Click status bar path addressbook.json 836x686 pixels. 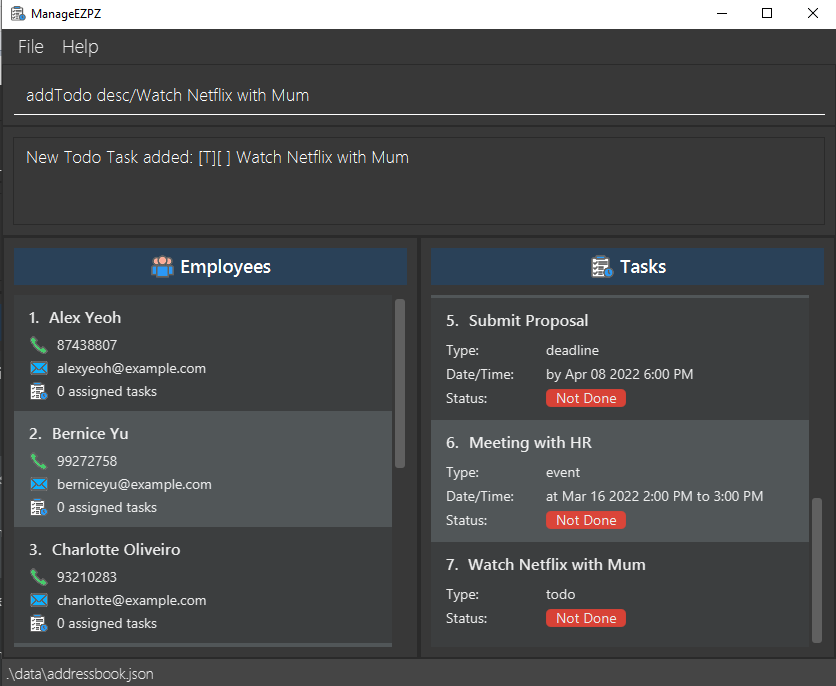point(80,674)
